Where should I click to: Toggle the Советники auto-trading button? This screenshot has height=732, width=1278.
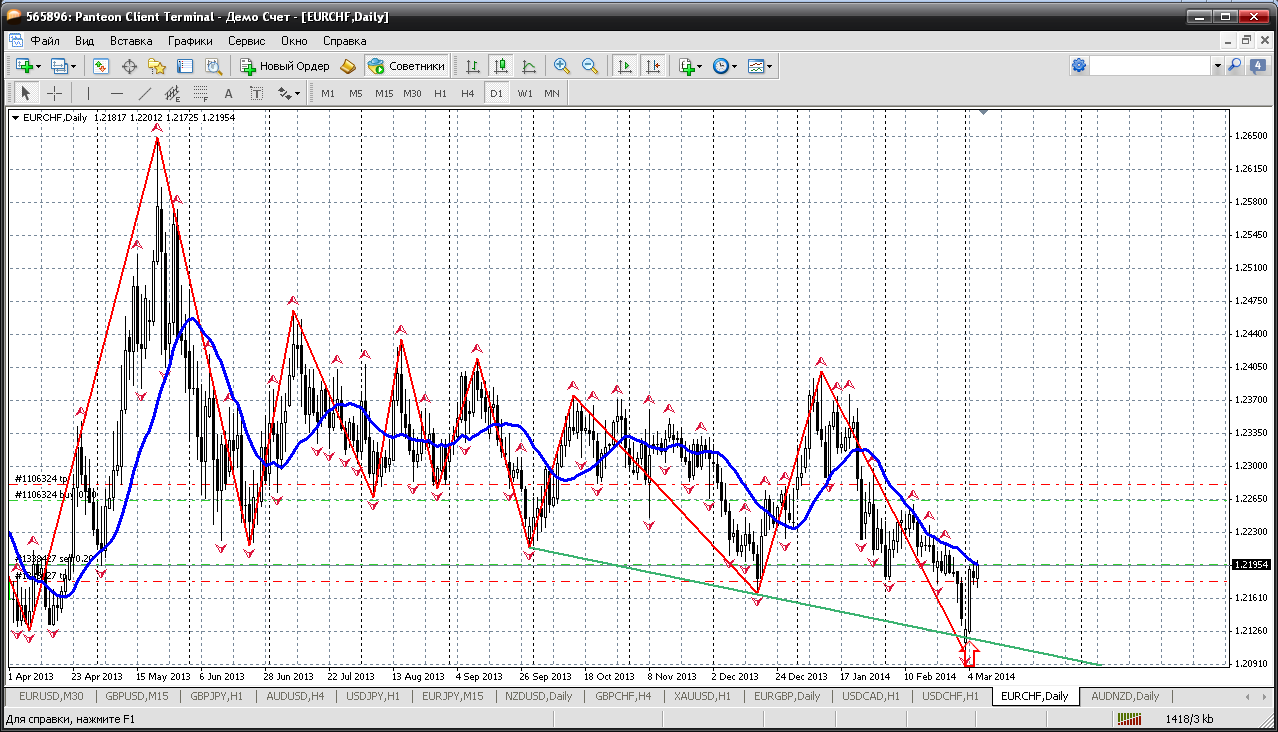(406, 66)
